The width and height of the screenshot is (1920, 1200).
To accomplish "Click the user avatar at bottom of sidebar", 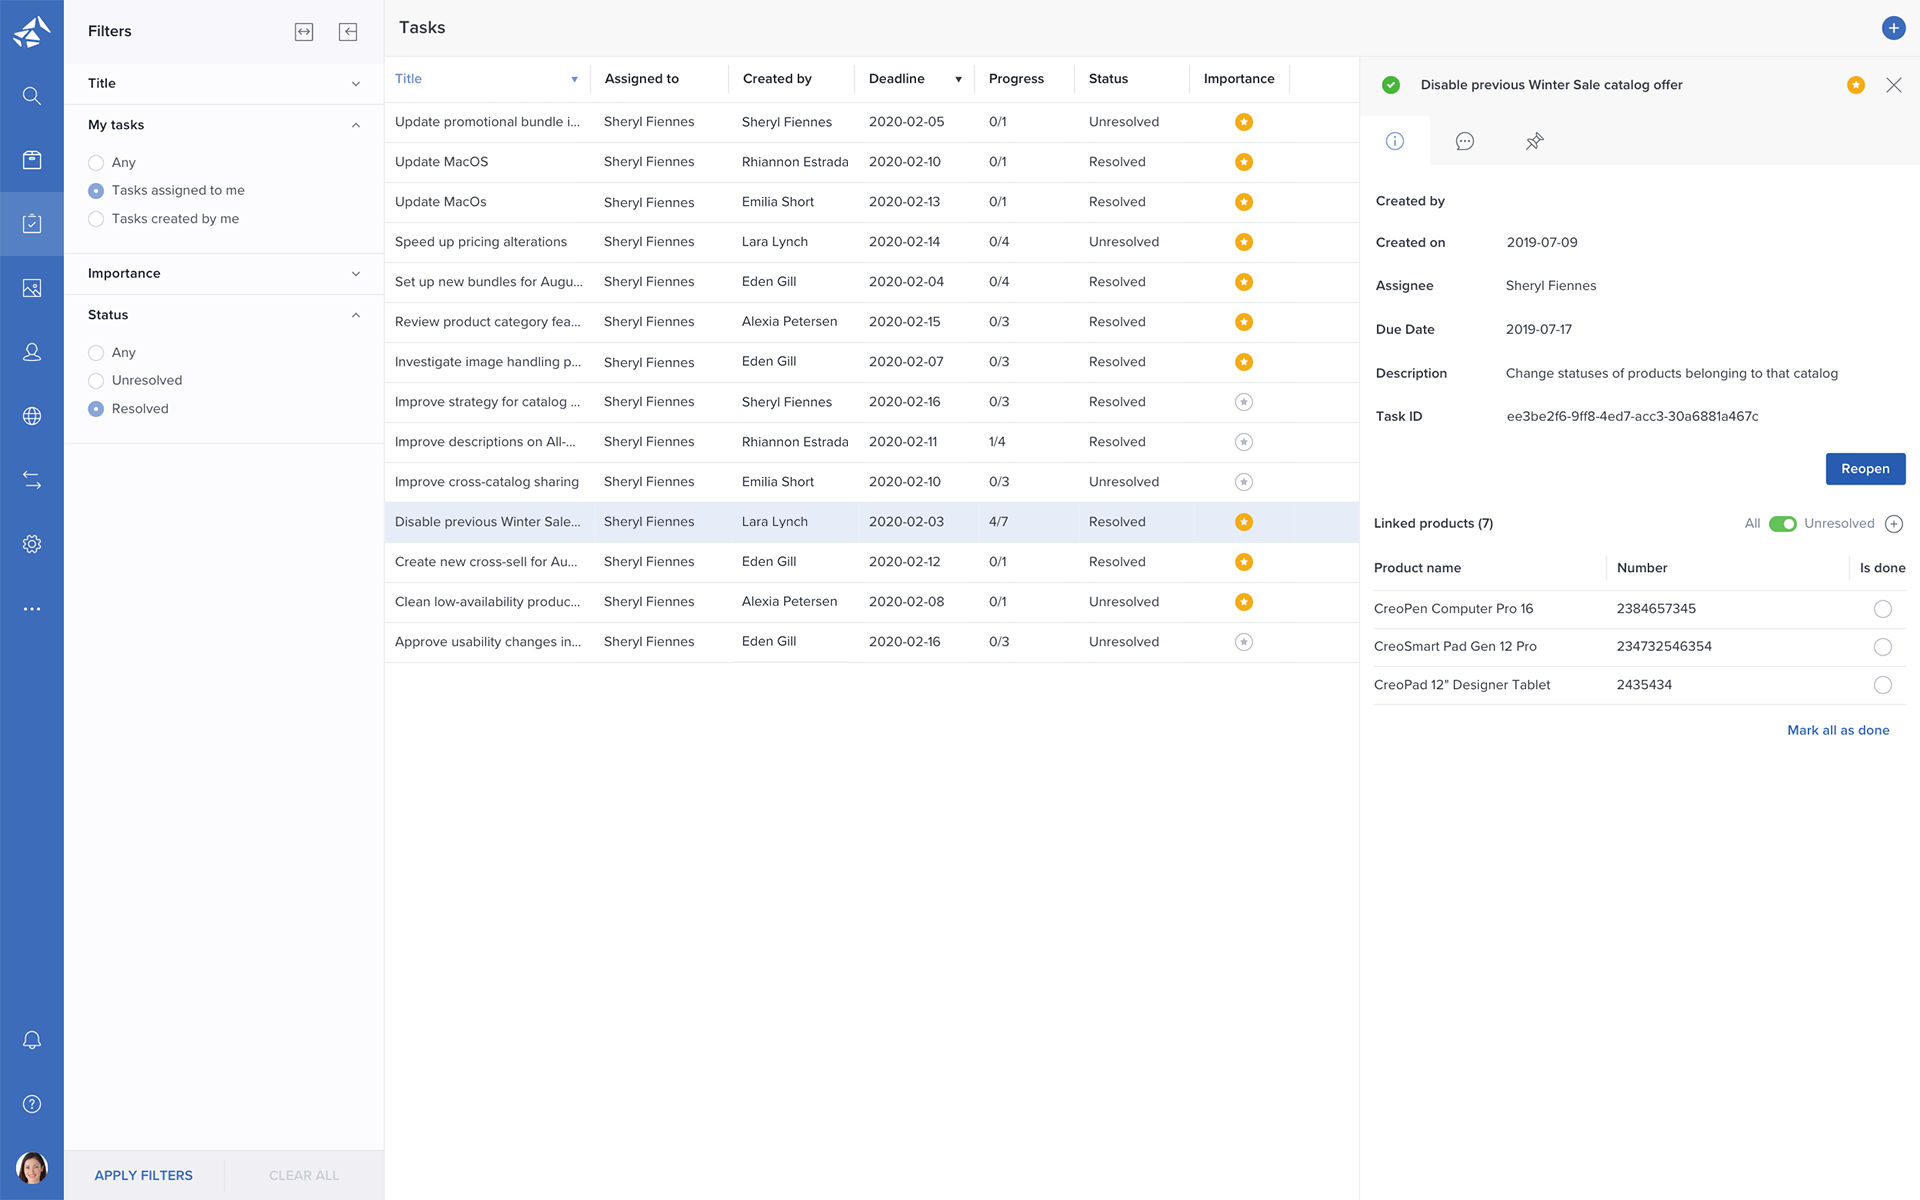I will coord(32,1168).
